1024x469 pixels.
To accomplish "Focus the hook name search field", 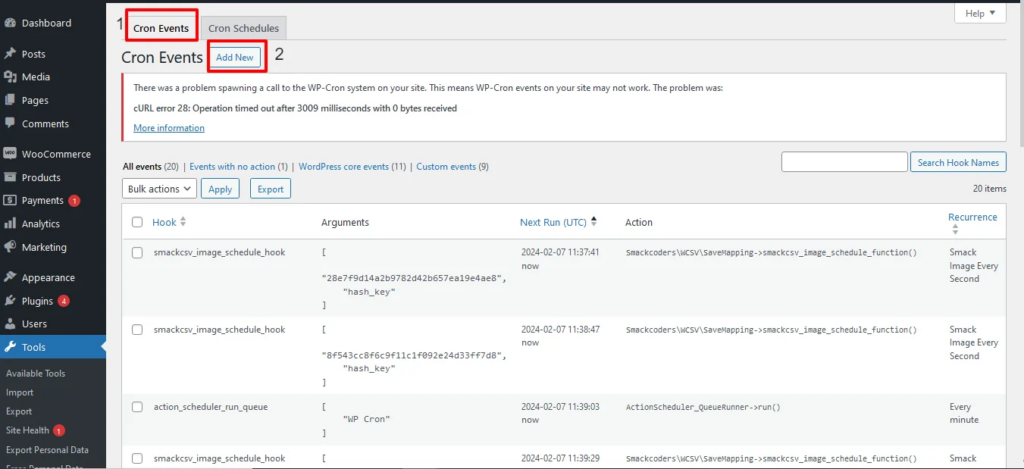I will (x=844, y=162).
